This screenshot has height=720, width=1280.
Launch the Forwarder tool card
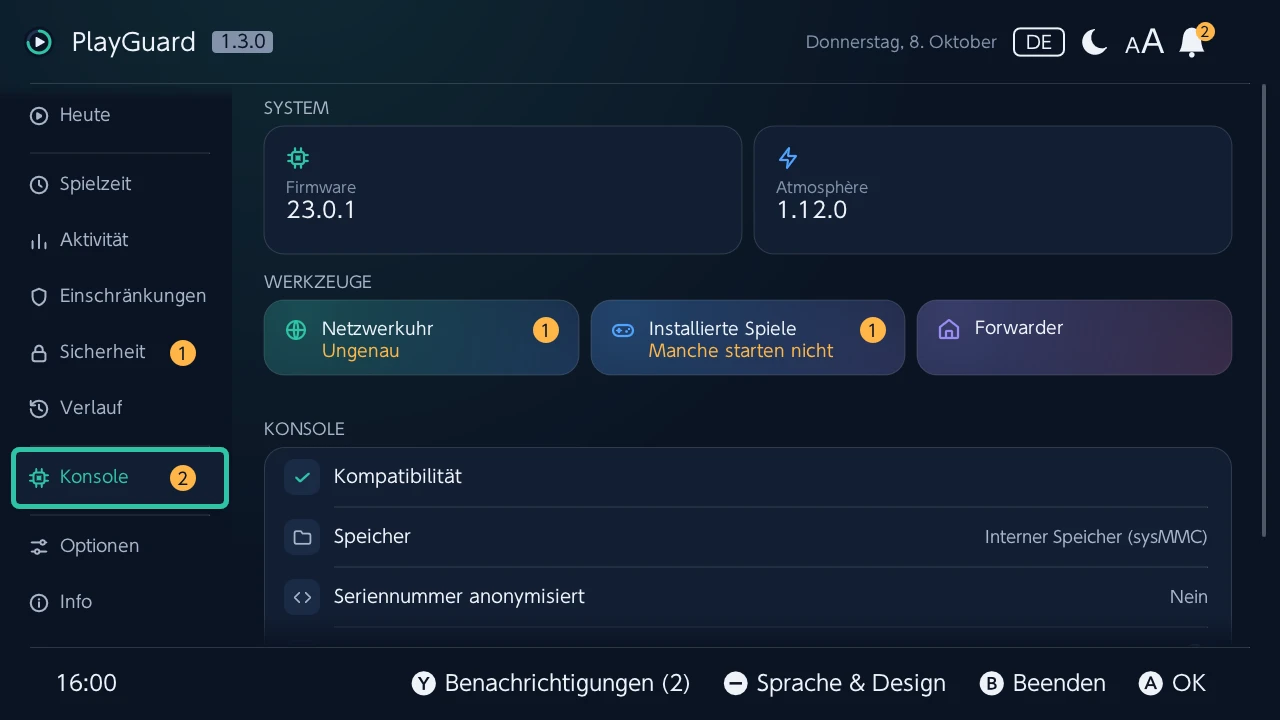(x=1074, y=338)
